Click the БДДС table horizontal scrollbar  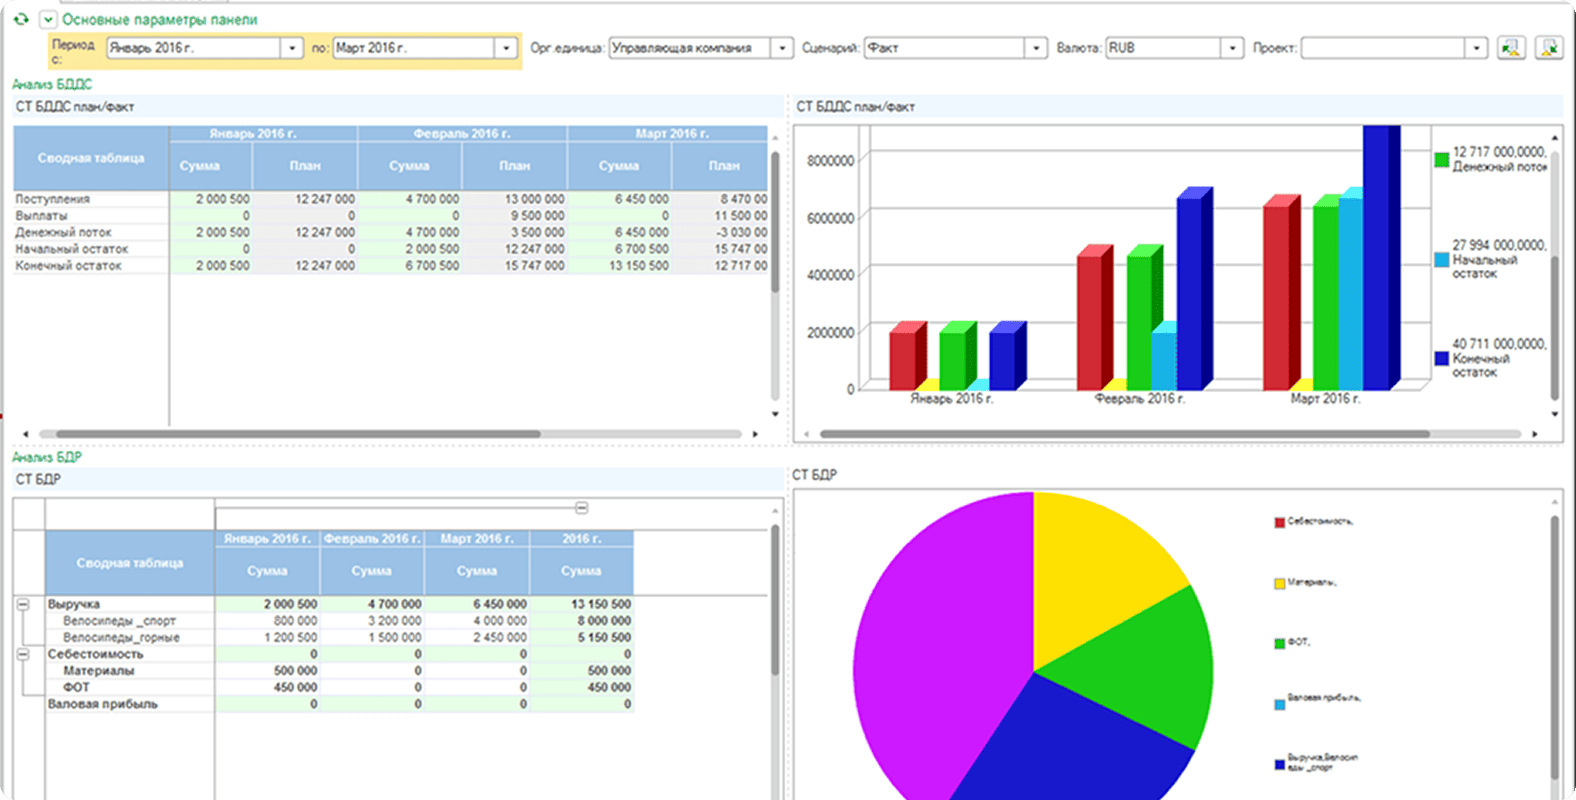[298, 434]
